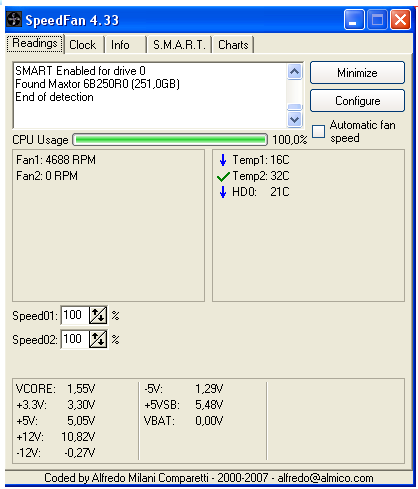Image resolution: width=418 pixels, height=489 pixels.
Task: Click the green checkmark beside Temp2
Action: (x=223, y=176)
